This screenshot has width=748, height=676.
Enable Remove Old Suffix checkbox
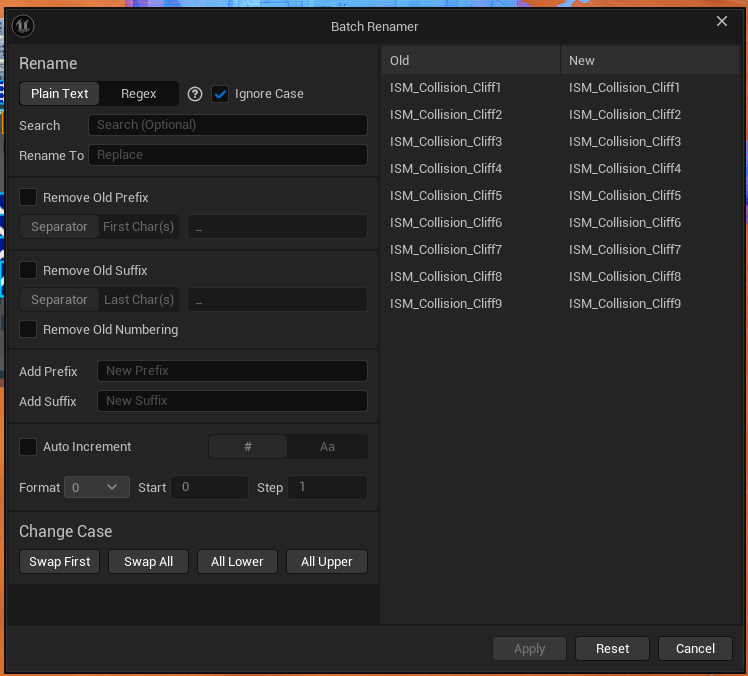pyautogui.click(x=28, y=270)
